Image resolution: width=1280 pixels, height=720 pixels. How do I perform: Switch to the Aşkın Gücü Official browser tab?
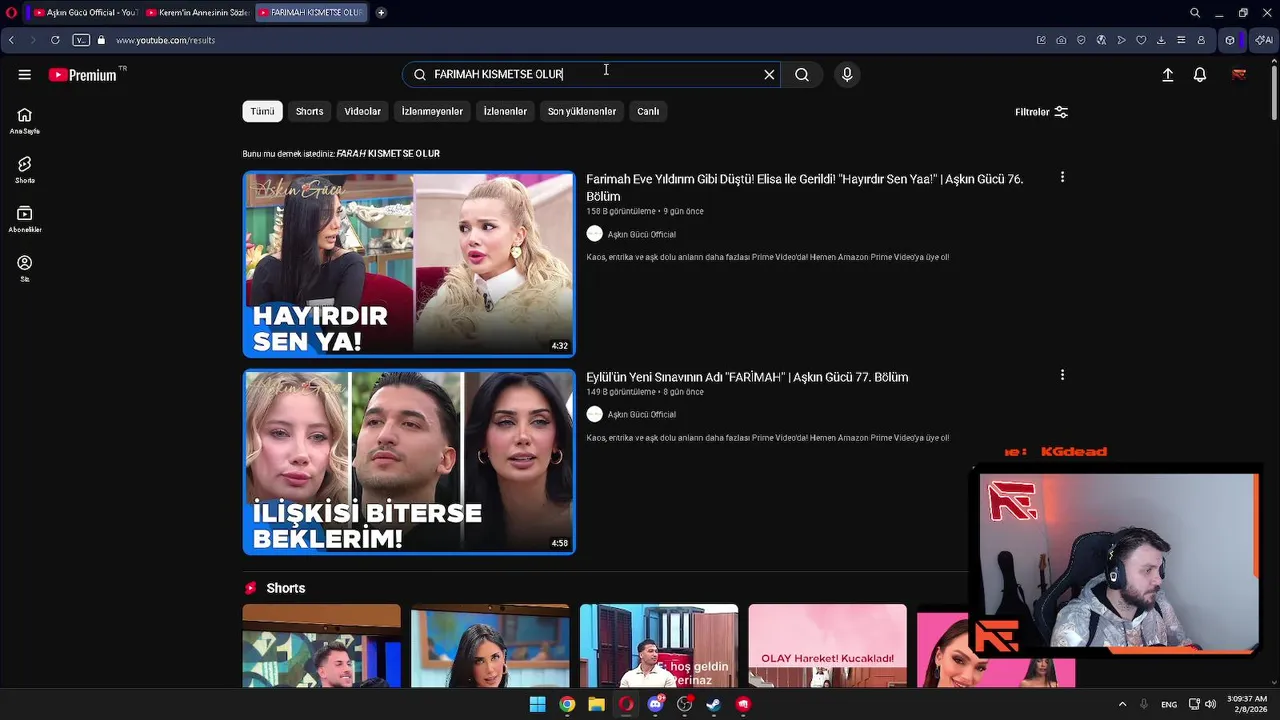coord(85,13)
